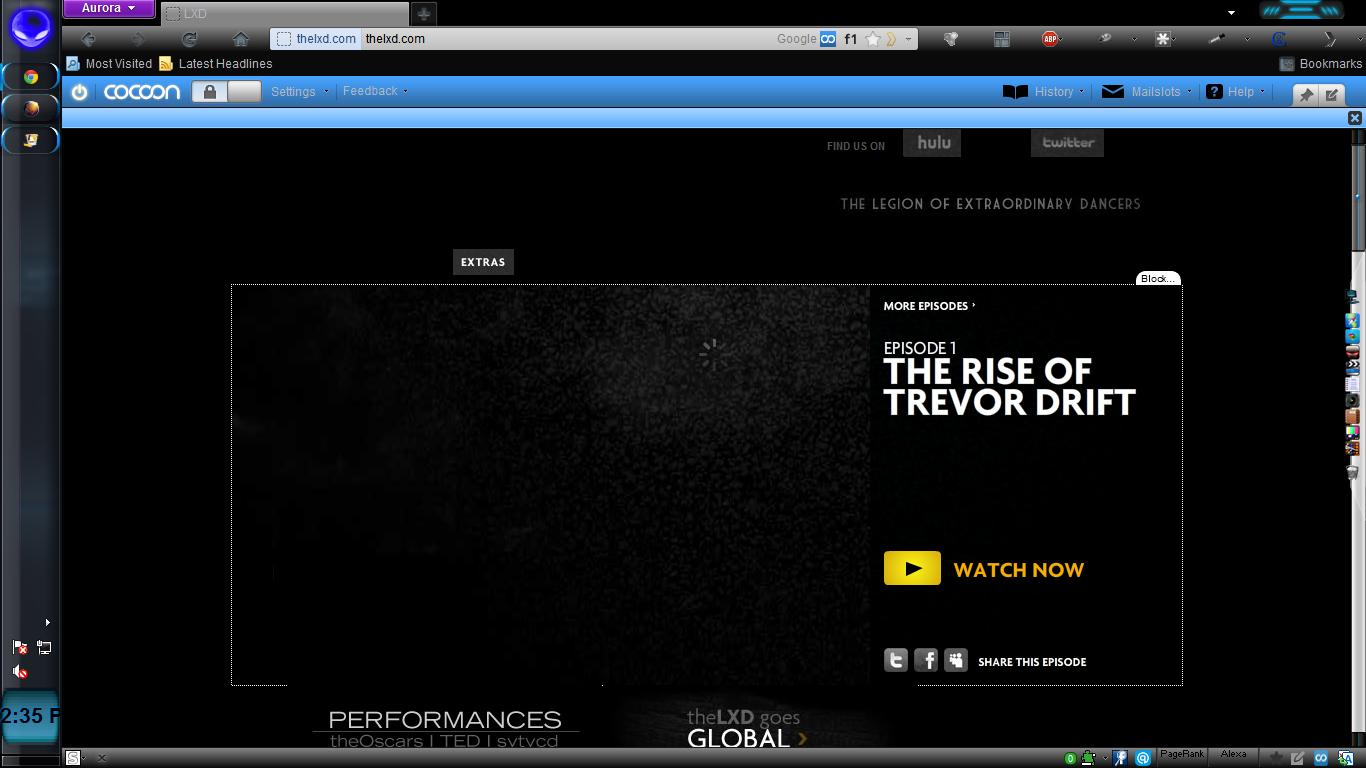Click the muted speaker tray icon
1366x768 pixels.
click(20, 672)
